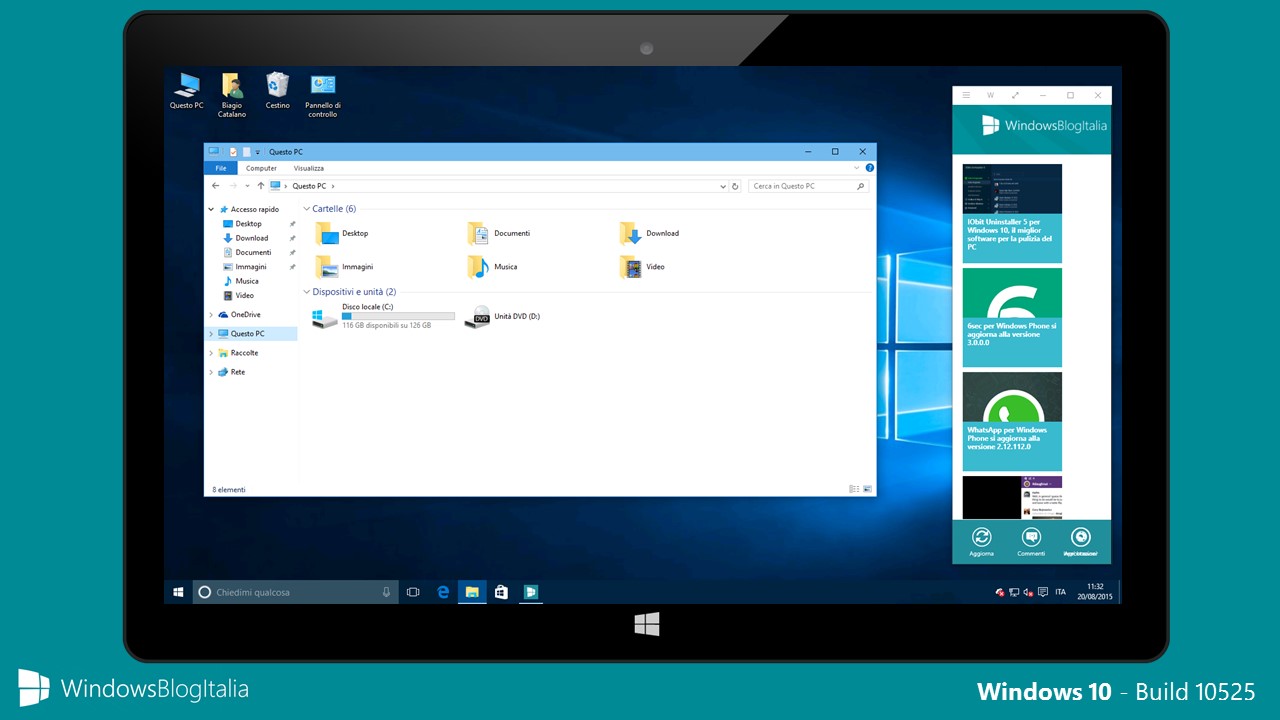1280x720 pixels.
Task: Launch Microsoft Edge from taskbar
Action: (443, 592)
